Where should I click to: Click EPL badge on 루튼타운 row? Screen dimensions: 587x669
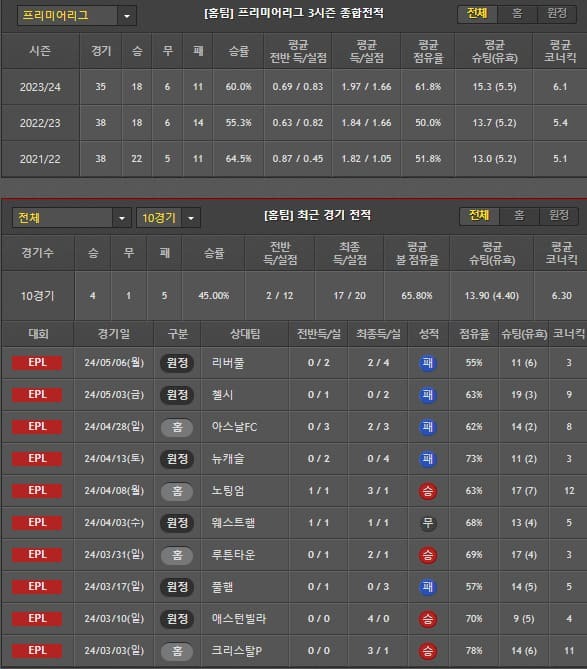click(37, 555)
